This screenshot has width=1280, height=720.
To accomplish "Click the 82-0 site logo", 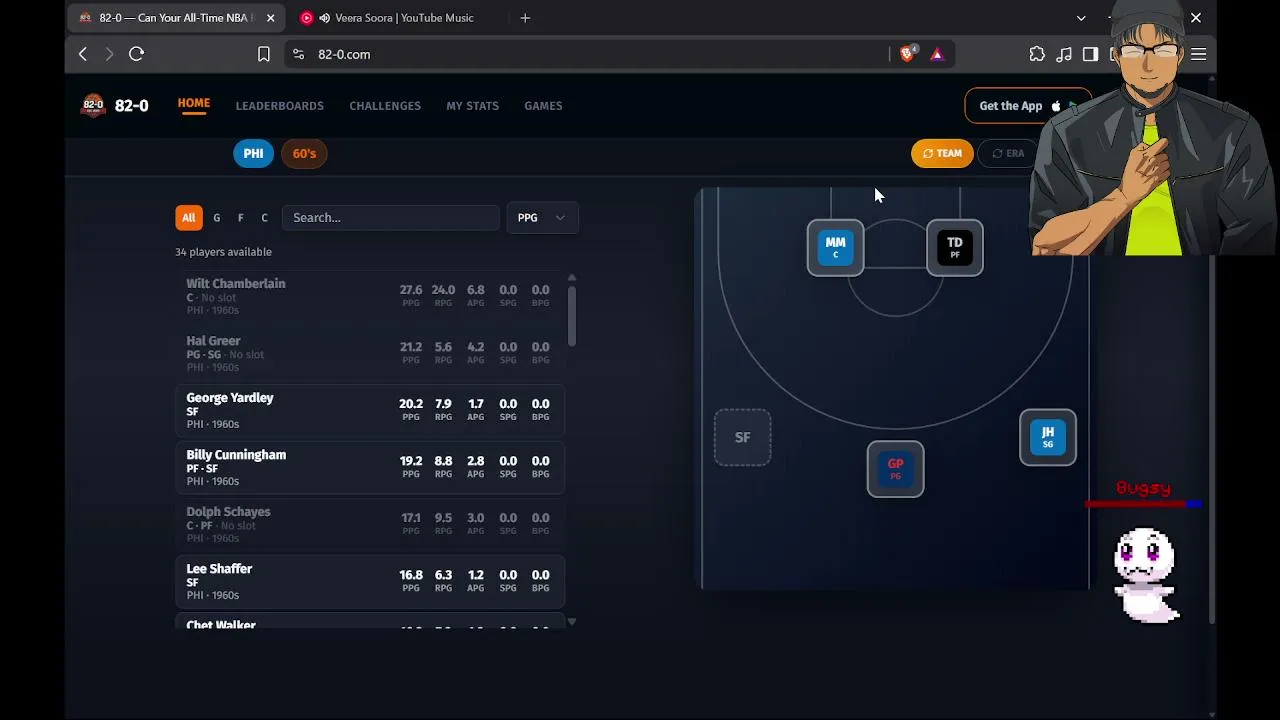I will (115, 105).
